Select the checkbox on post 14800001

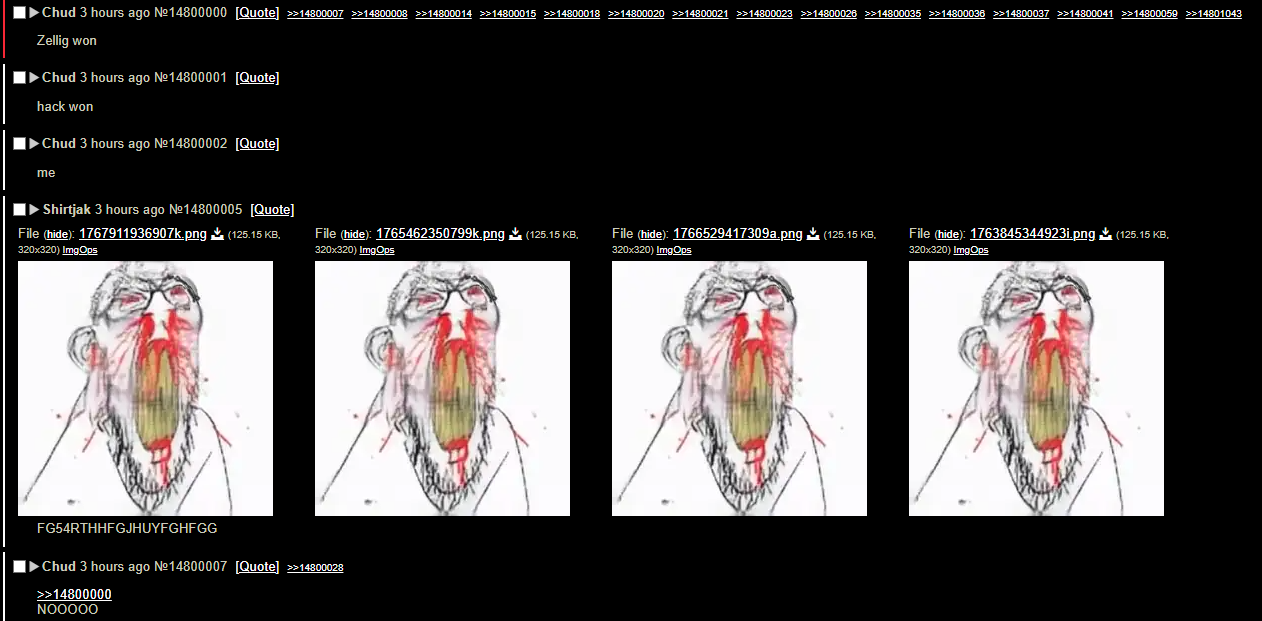[19, 78]
